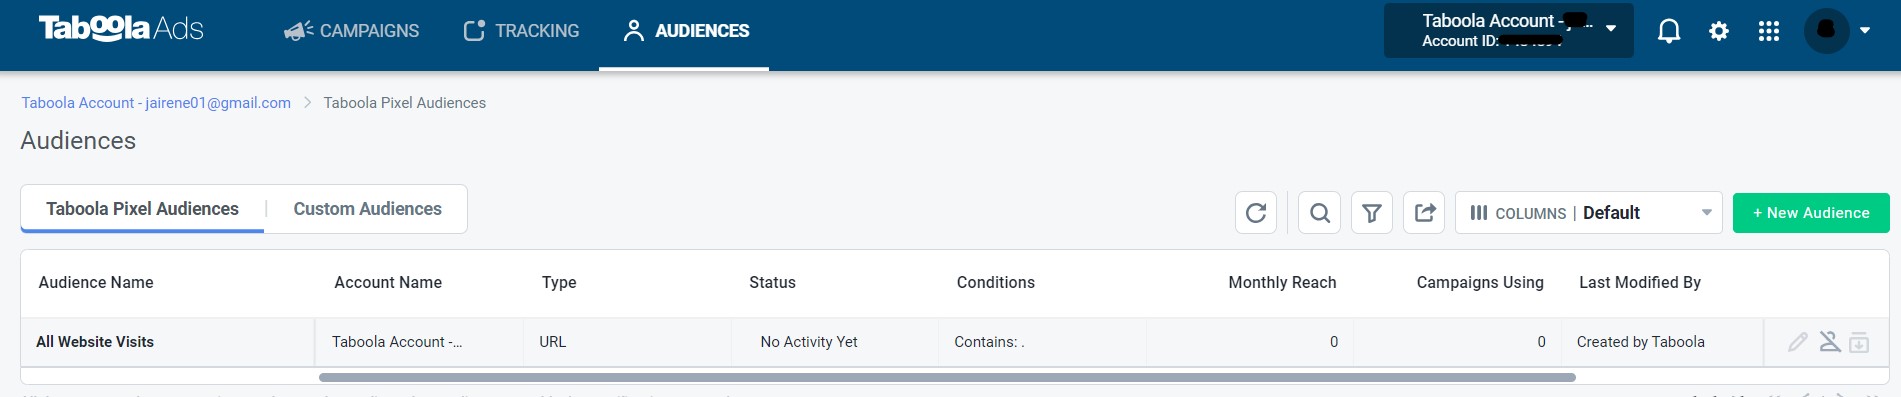Edit the All Website Visits audience
Viewport: 1901px width, 397px height.
pos(1798,342)
